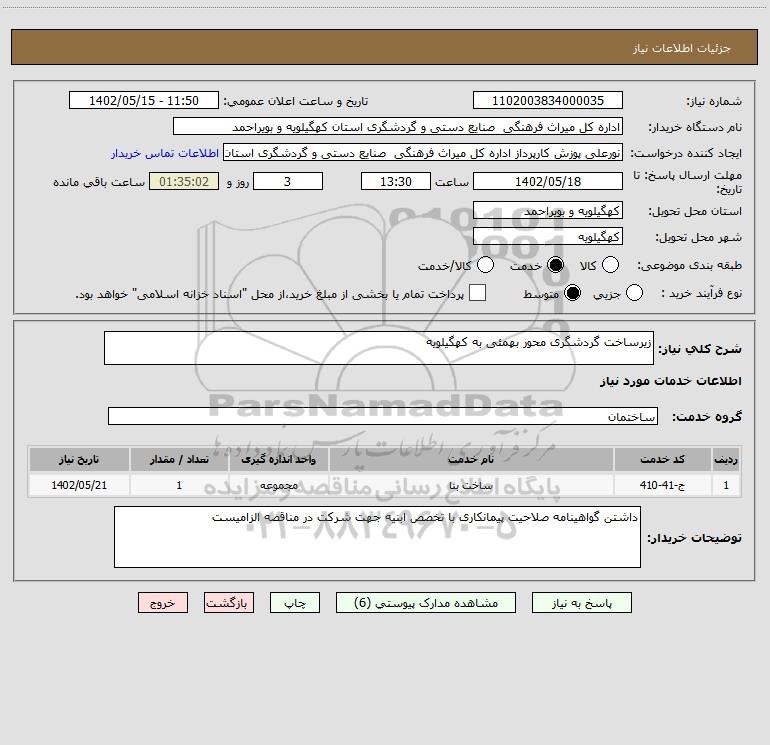Click the گروه خدمت field ساختمان
This screenshot has height=745, width=770.
coord(383,416)
